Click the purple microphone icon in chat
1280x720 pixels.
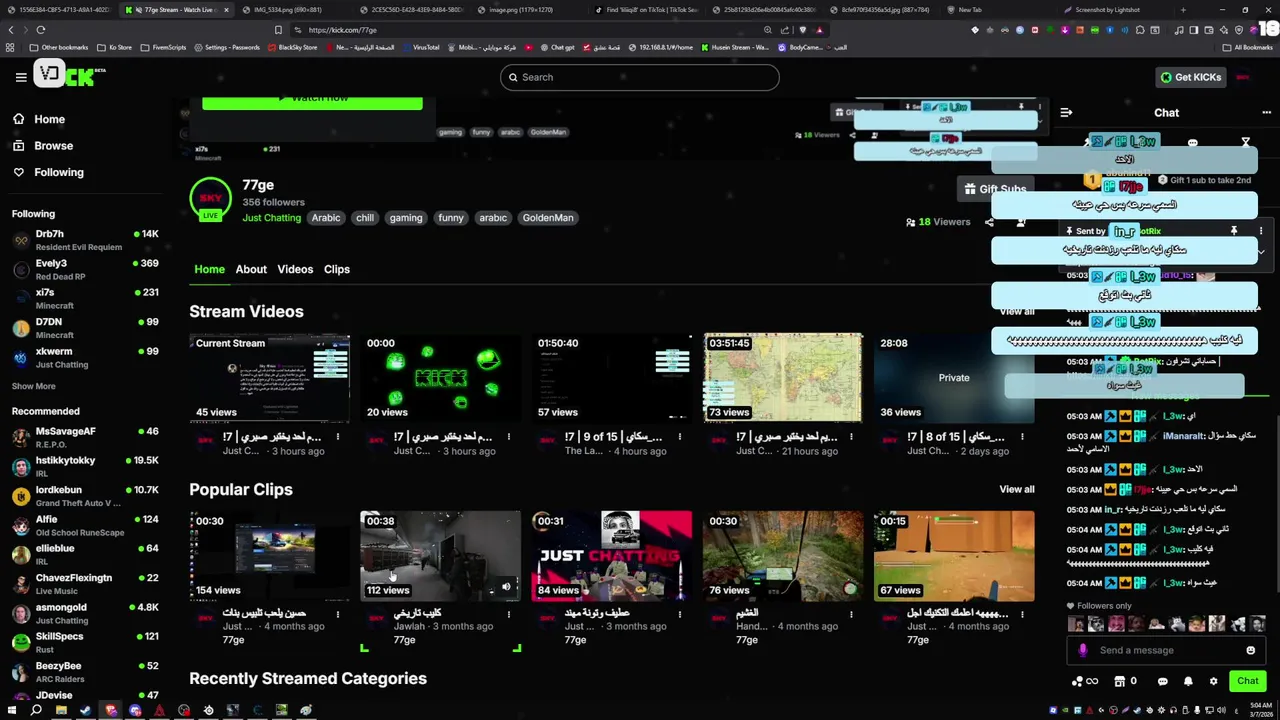coord(1083,650)
